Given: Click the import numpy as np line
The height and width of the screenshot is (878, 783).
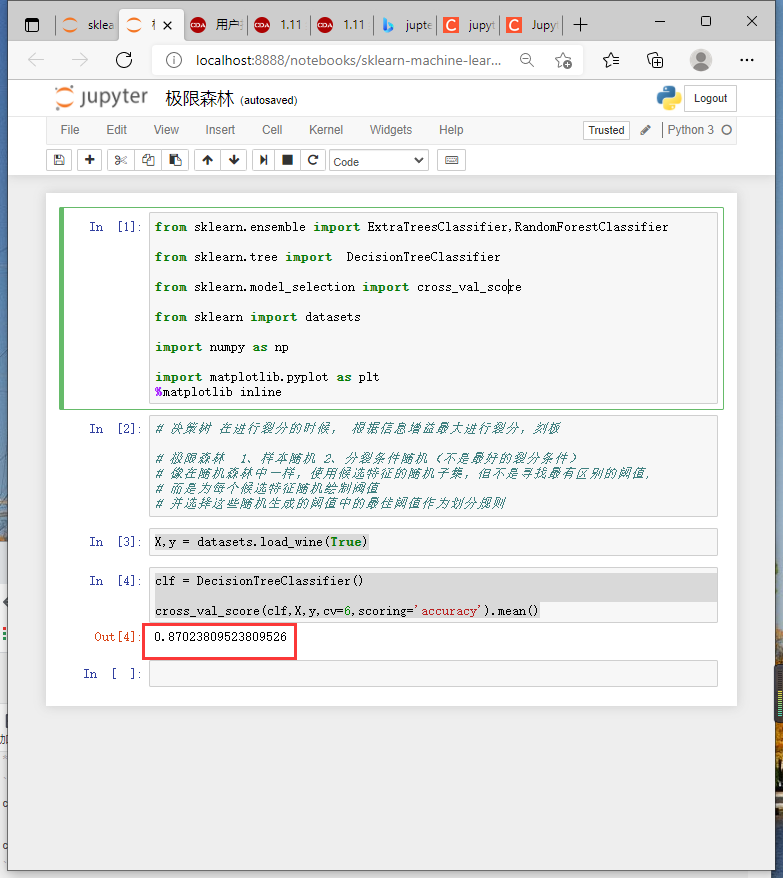Looking at the screenshot, I should [222, 347].
